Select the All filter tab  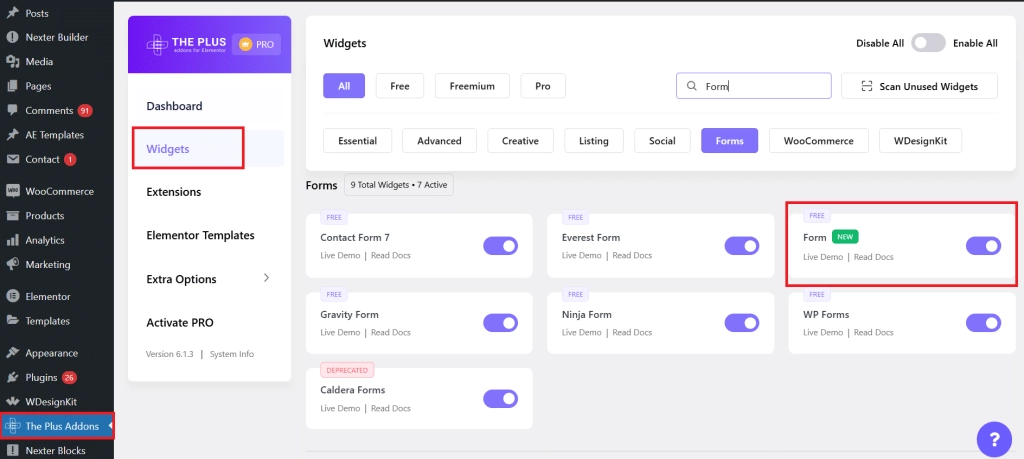tap(344, 86)
